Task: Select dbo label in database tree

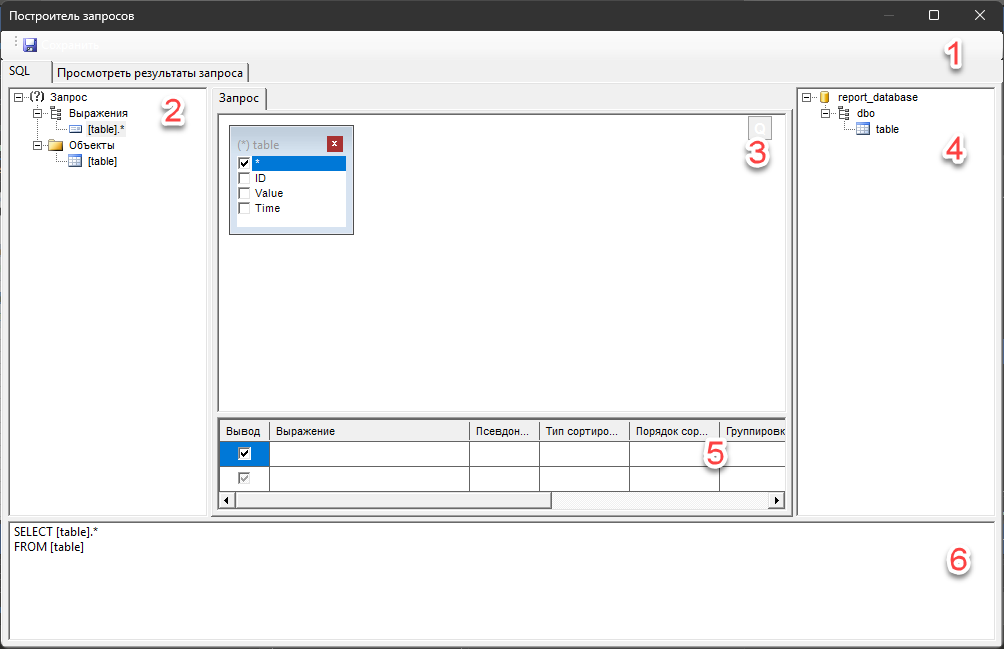Action: tap(866, 113)
